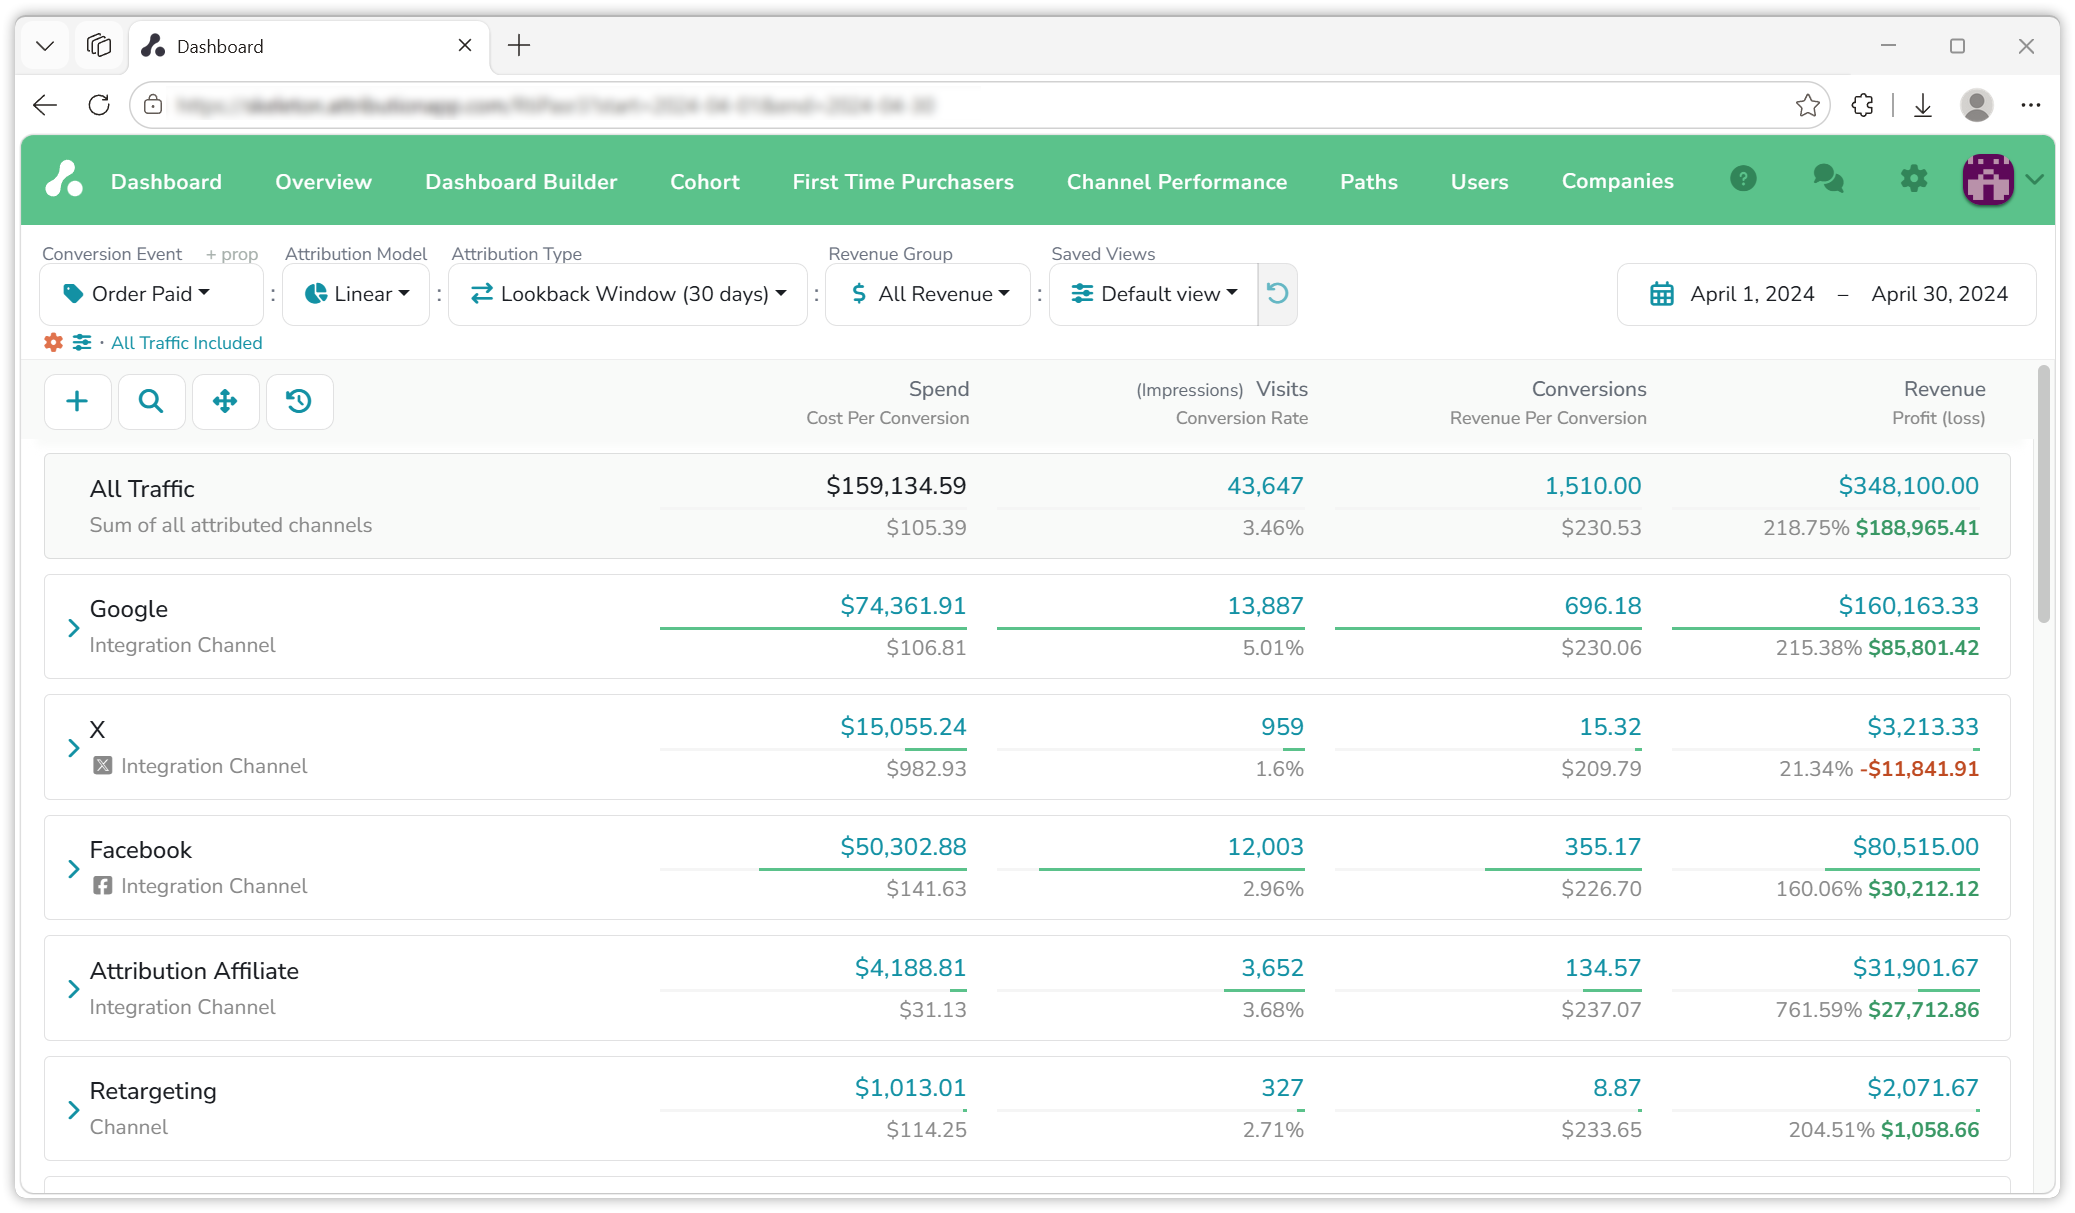Open the Lookback Window (30 days) dropdown

click(x=628, y=294)
